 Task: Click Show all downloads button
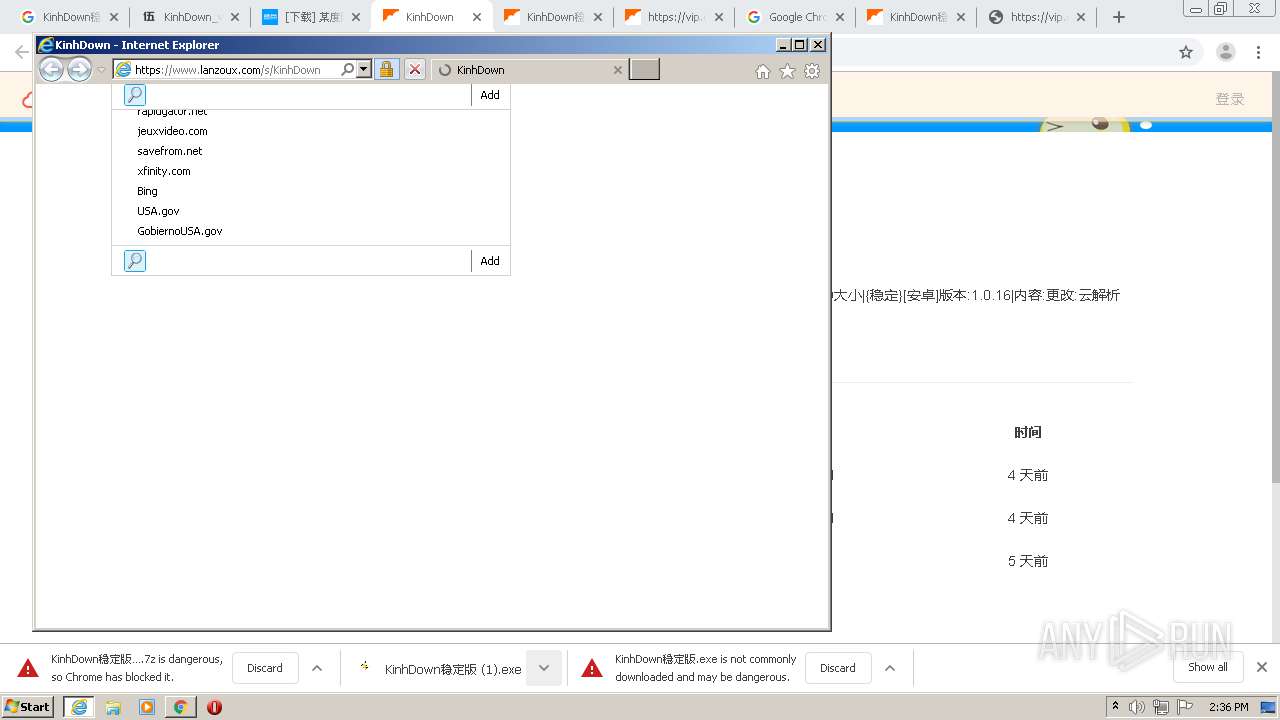(x=1208, y=667)
